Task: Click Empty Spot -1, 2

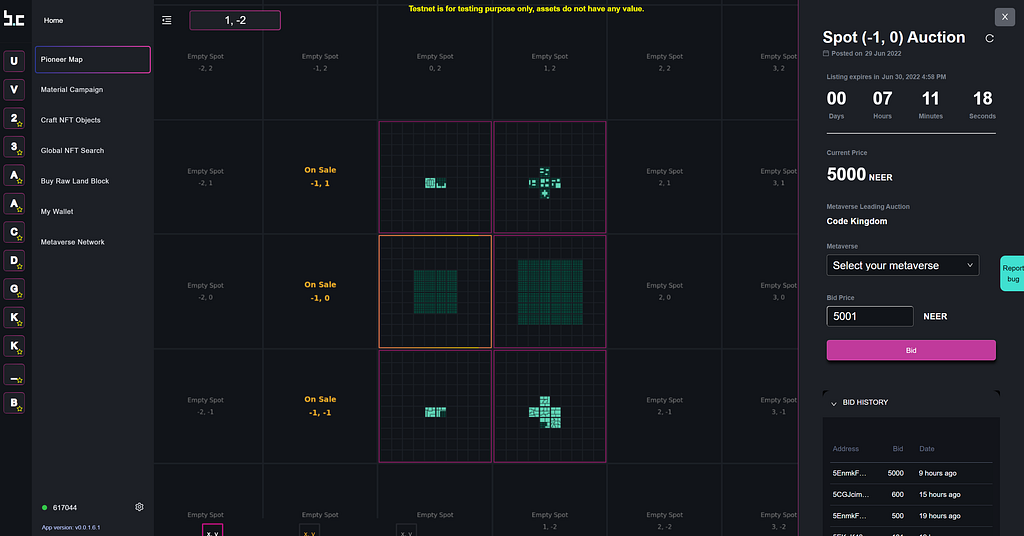Action: click(x=320, y=62)
